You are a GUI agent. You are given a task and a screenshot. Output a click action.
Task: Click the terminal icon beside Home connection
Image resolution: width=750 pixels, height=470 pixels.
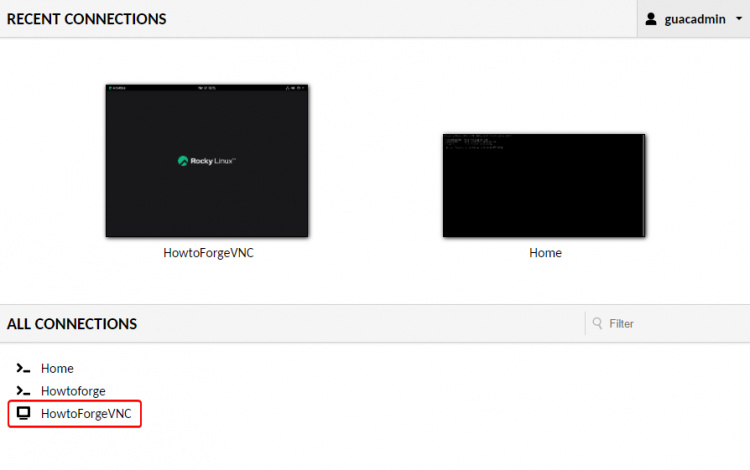[x=23, y=368]
